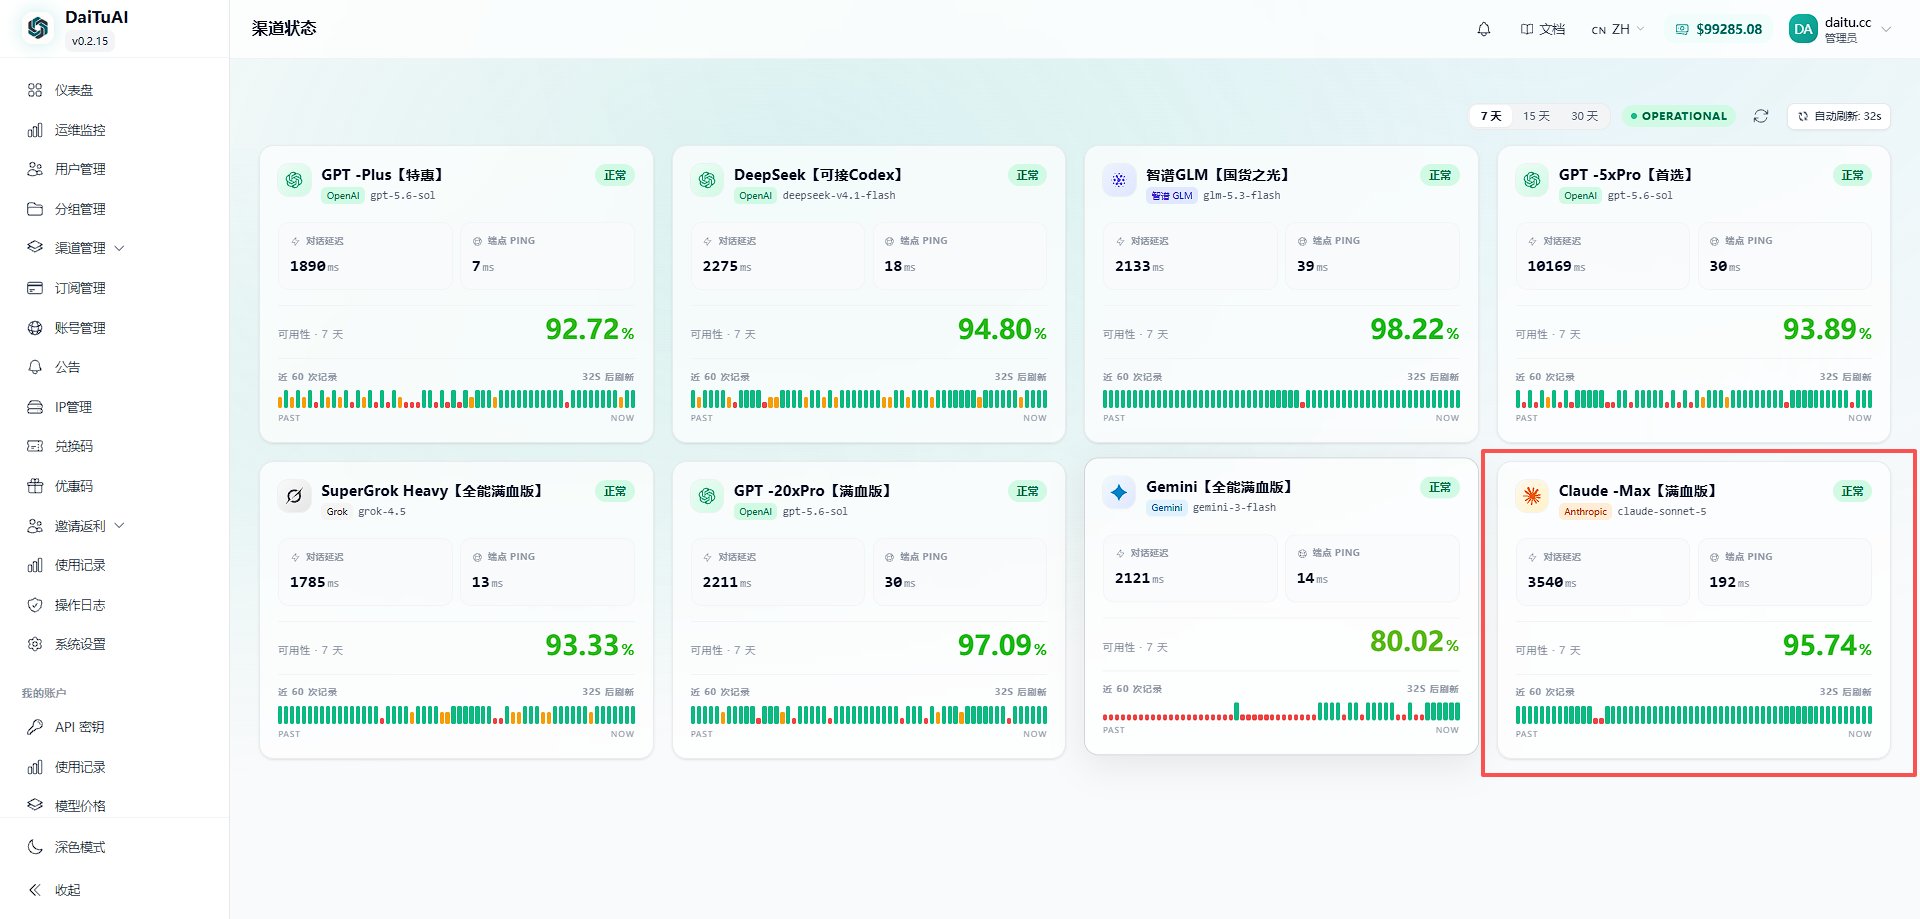Screen dimensions: 1920x919
Task: Click the 用户管理 people icon
Action: click(35, 169)
